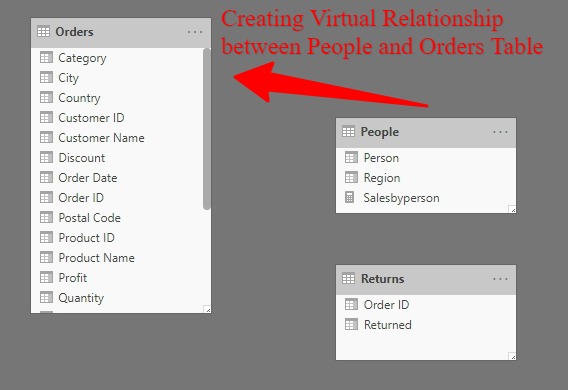Select the Returned field

pyautogui.click(x=388, y=324)
